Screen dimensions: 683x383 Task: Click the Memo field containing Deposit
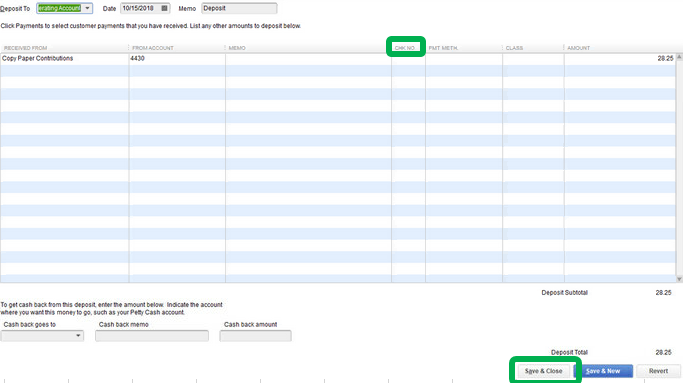239,8
